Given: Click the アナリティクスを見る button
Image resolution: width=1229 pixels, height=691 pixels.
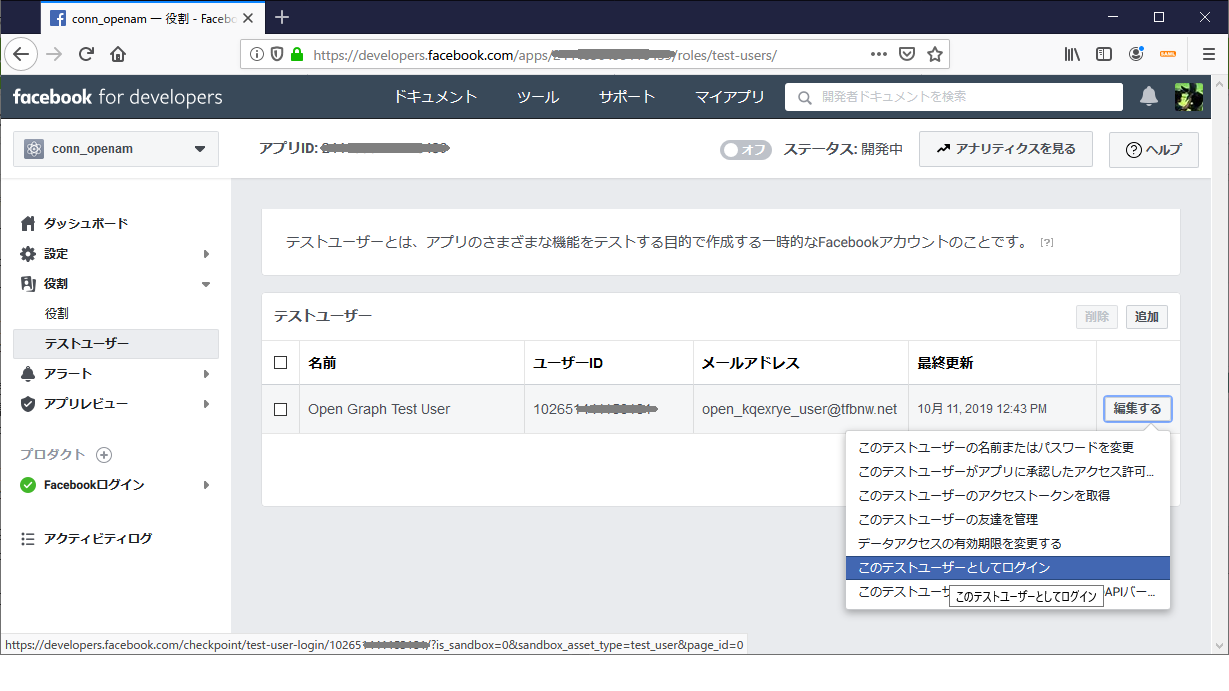Looking at the screenshot, I should [x=1005, y=149].
